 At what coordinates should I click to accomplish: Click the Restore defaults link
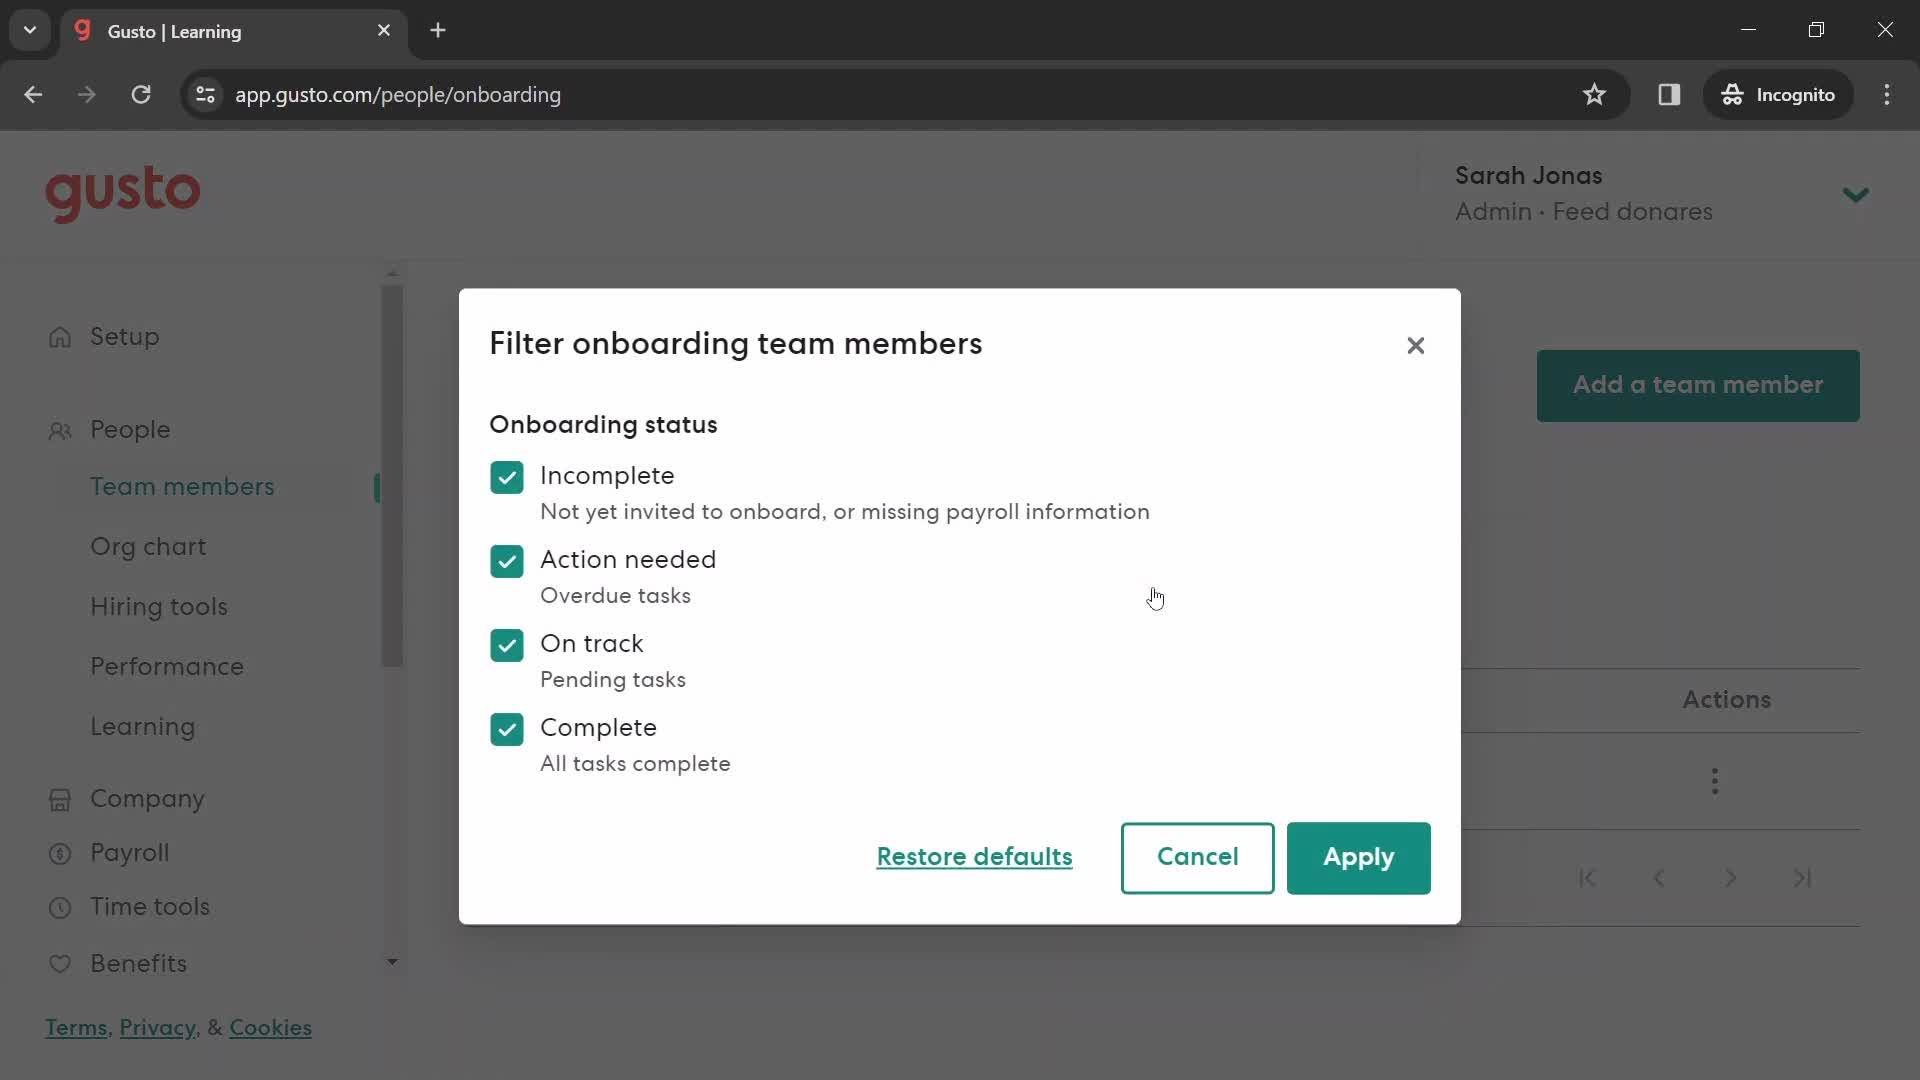click(975, 856)
